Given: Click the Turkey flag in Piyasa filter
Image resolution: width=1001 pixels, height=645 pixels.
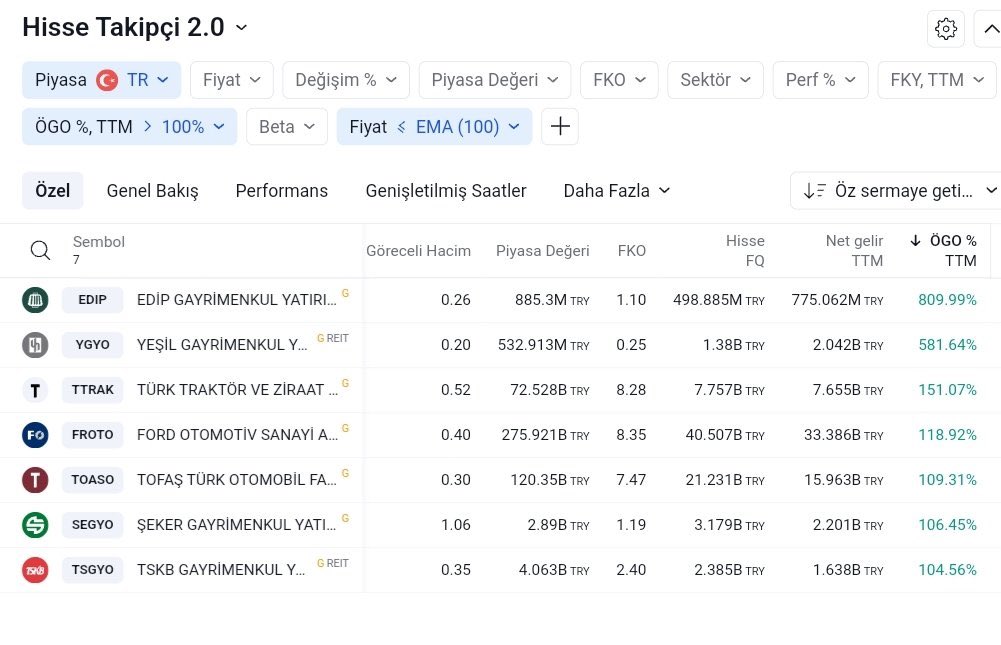Looking at the screenshot, I should (107, 80).
